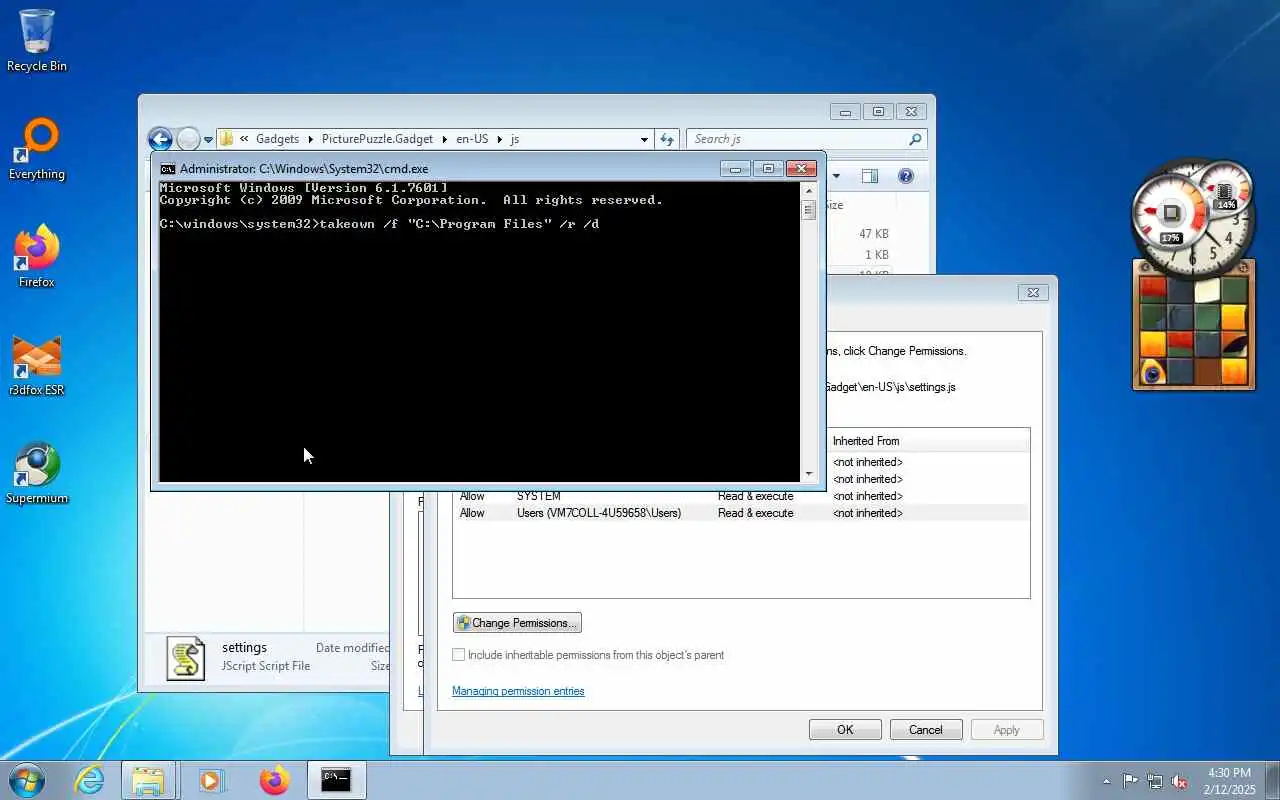
Task: Toggle the Explorer preview pane icon
Action: pos(870,176)
